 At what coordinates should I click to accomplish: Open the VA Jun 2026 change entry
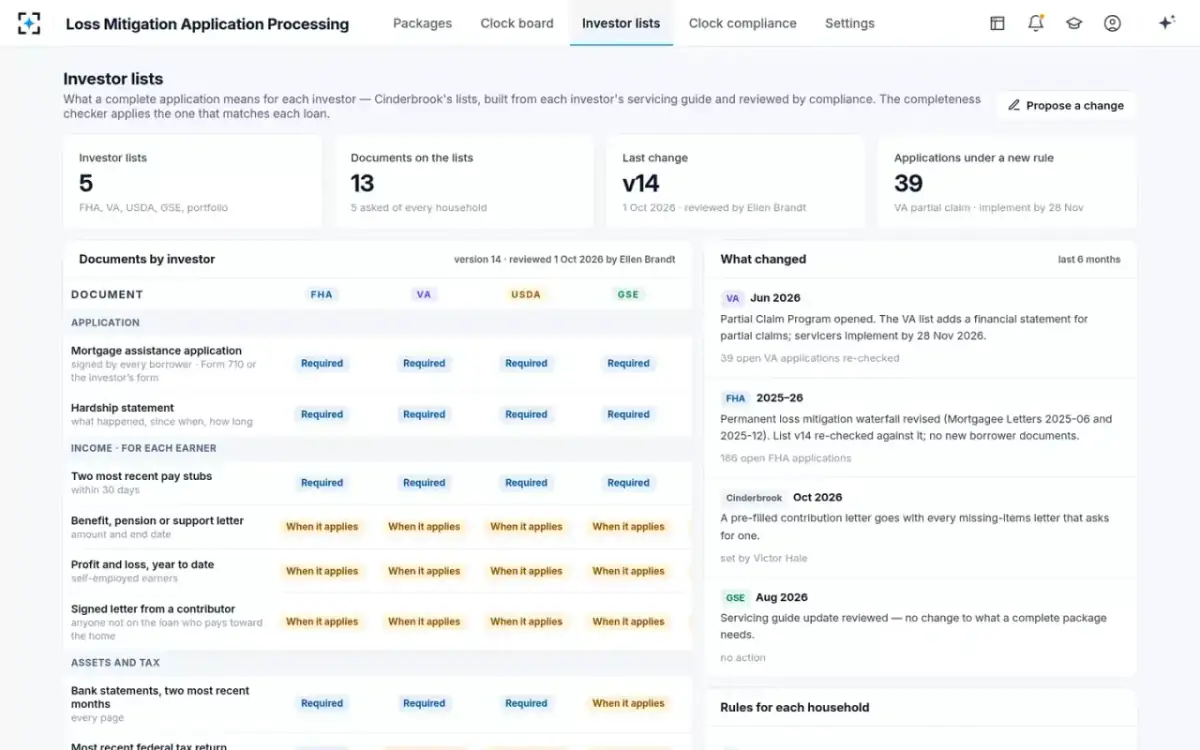pyautogui.click(x=920, y=328)
